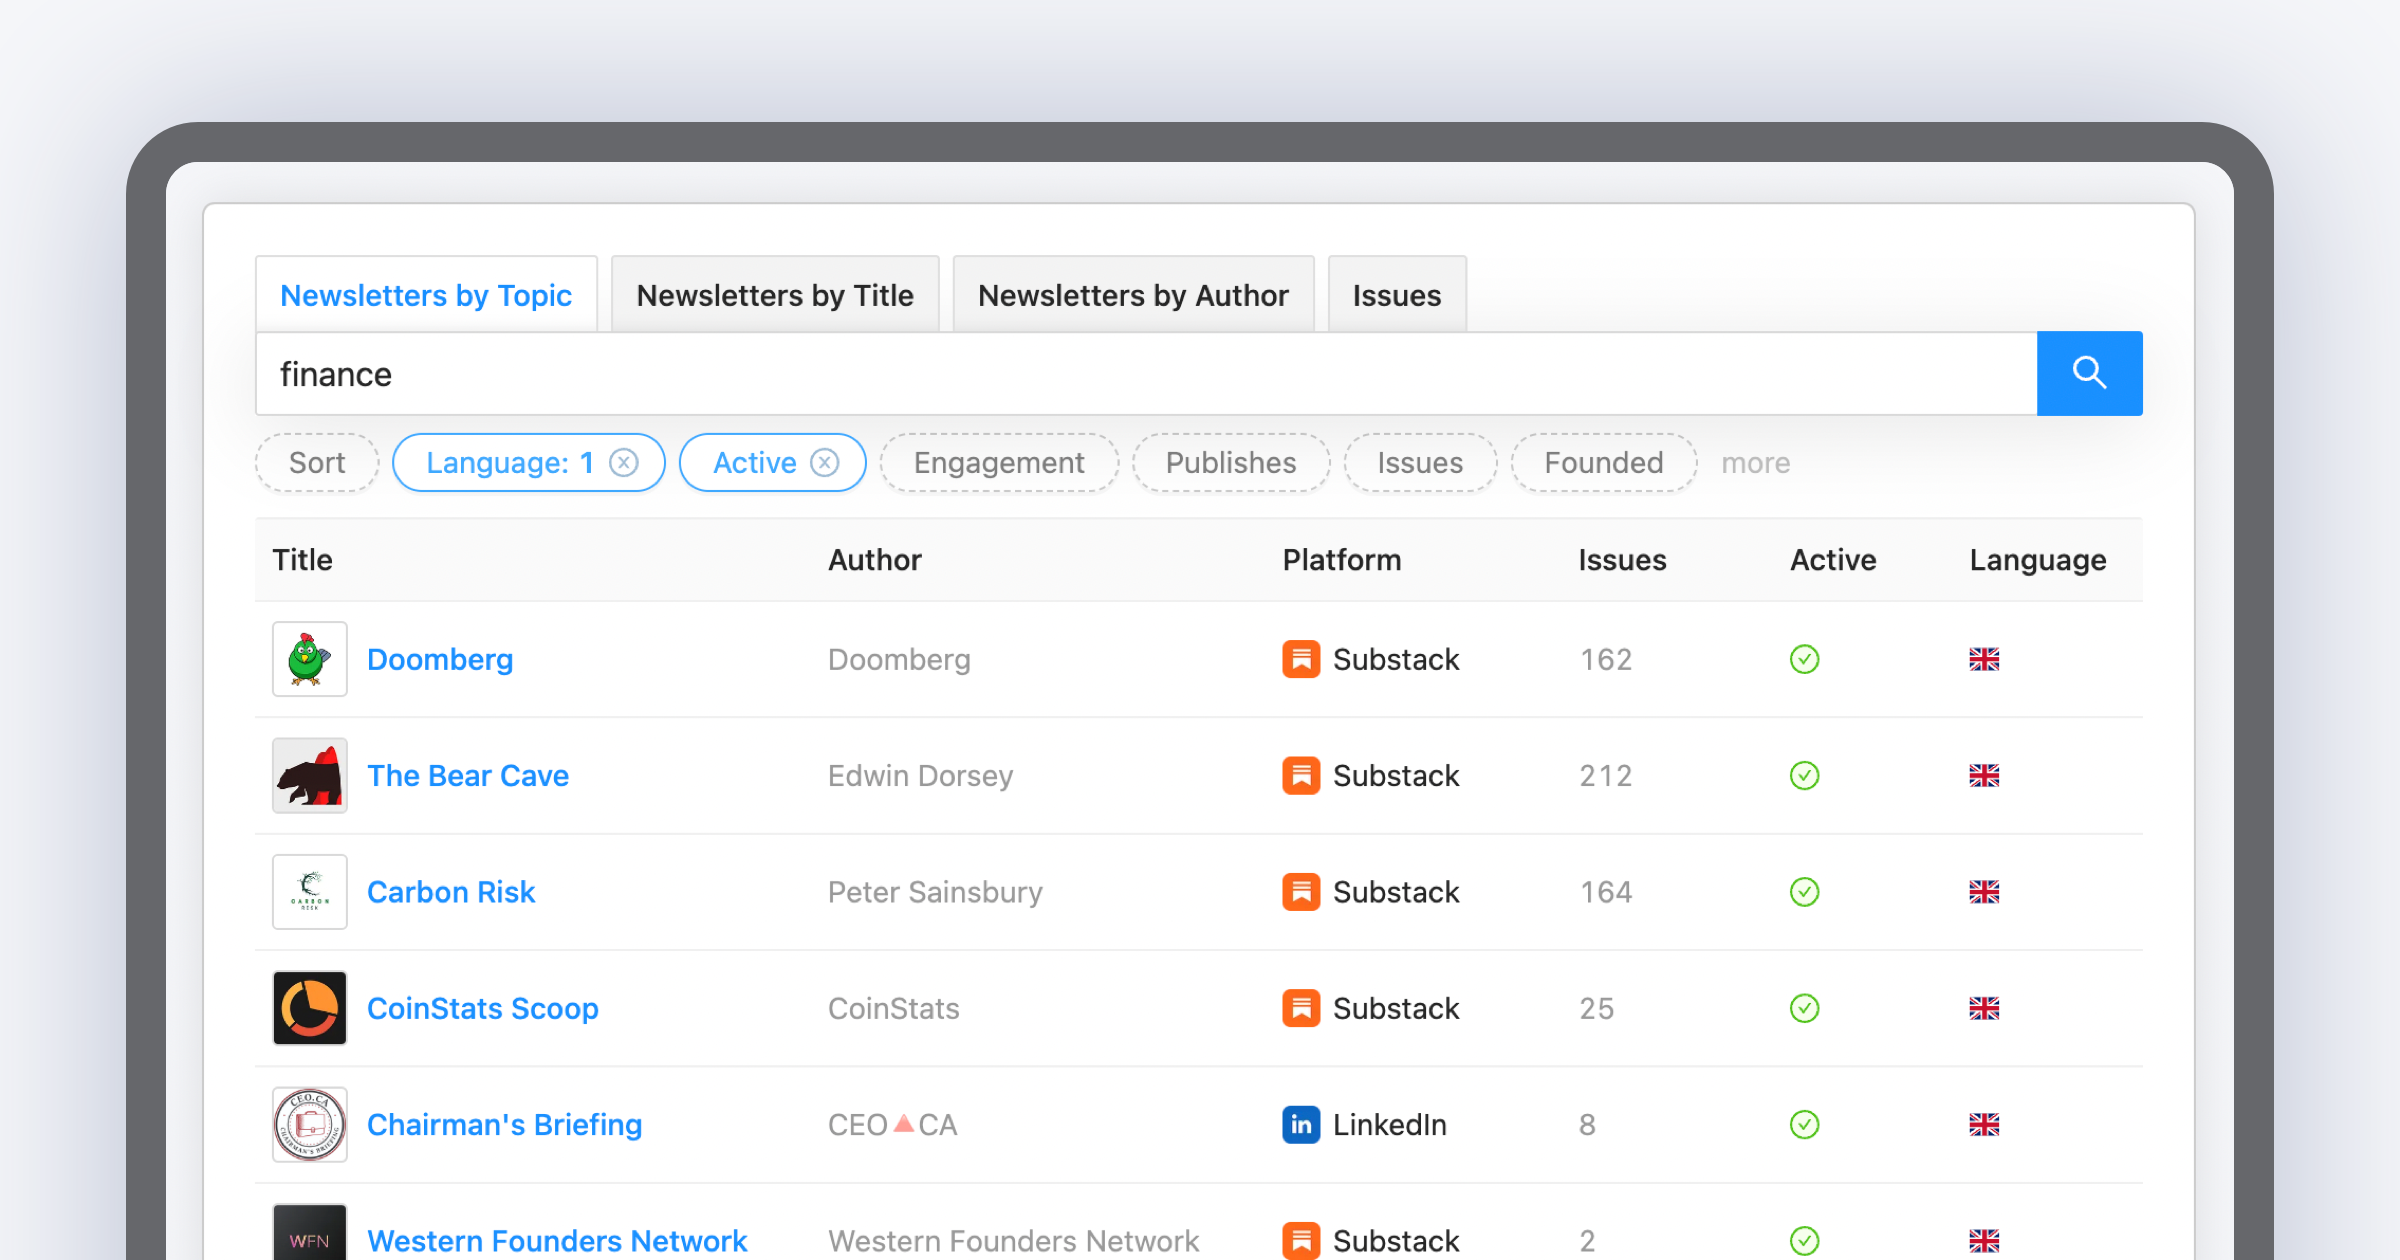Open the Carbon Risk newsletter link
The height and width of the screenshot is (1260, 2400).
pyautogui.click(x=451, y=892)
